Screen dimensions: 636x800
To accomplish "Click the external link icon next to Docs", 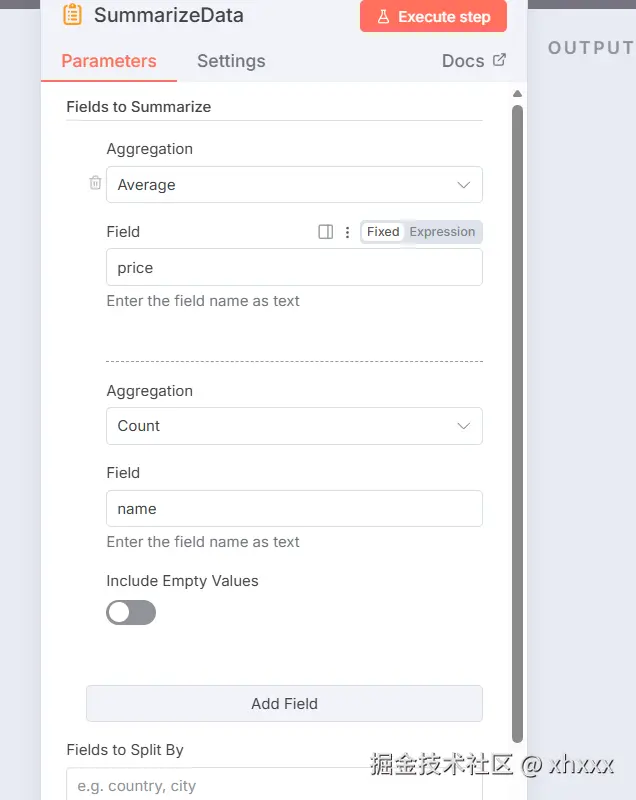I will pos(500,60).
